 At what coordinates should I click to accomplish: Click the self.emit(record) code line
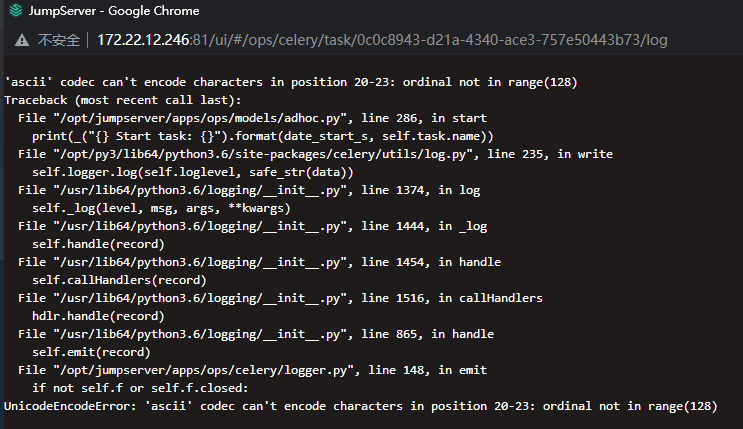point(91,352)
